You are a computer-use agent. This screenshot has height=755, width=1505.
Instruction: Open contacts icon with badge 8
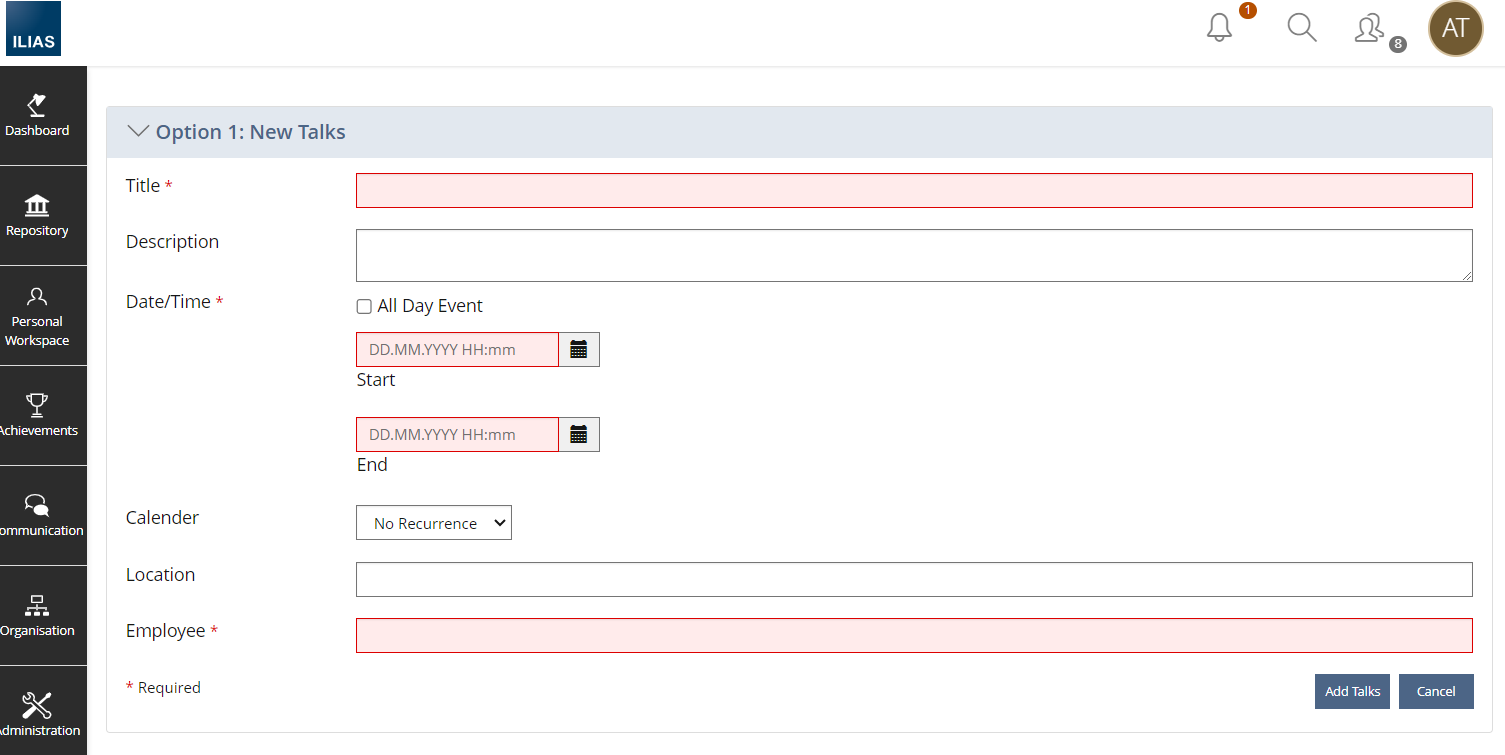[x=1369, y=28]
